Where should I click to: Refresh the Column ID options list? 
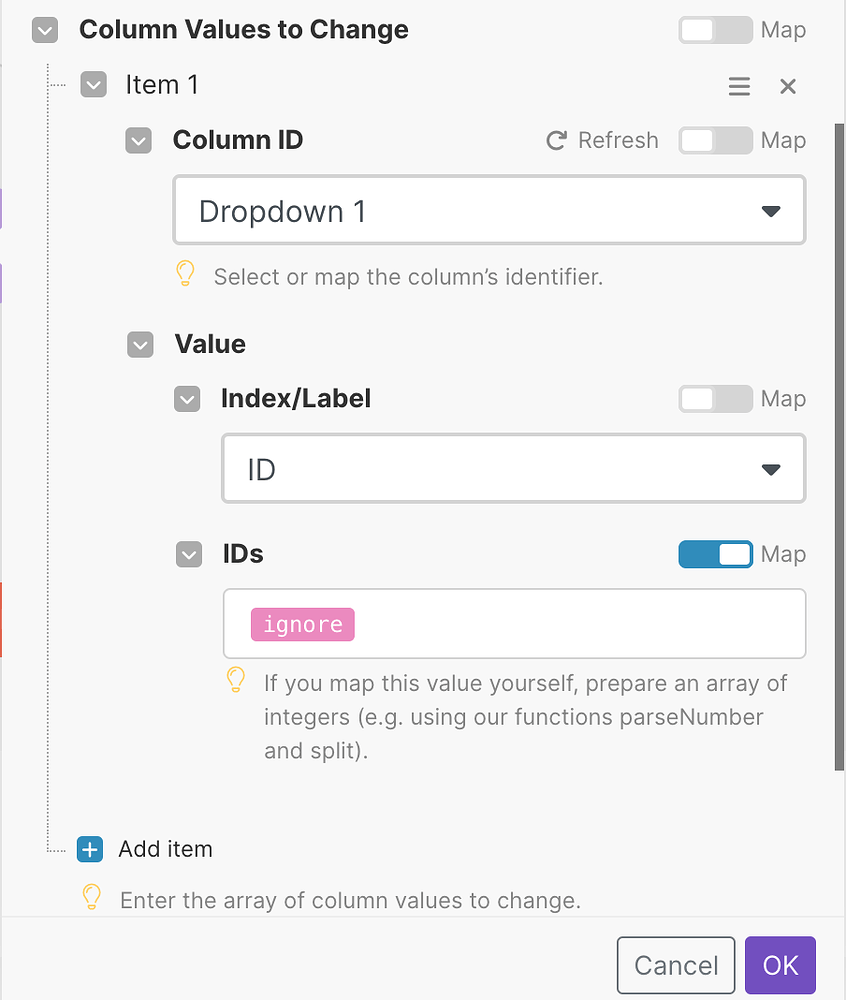pyautogui.click(x=601, y=140)
